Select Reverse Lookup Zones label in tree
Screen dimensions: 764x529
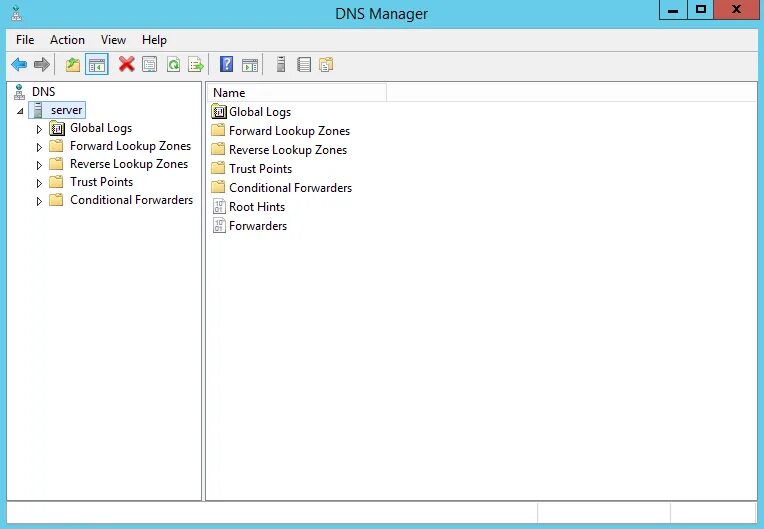(x=129, y=164)
